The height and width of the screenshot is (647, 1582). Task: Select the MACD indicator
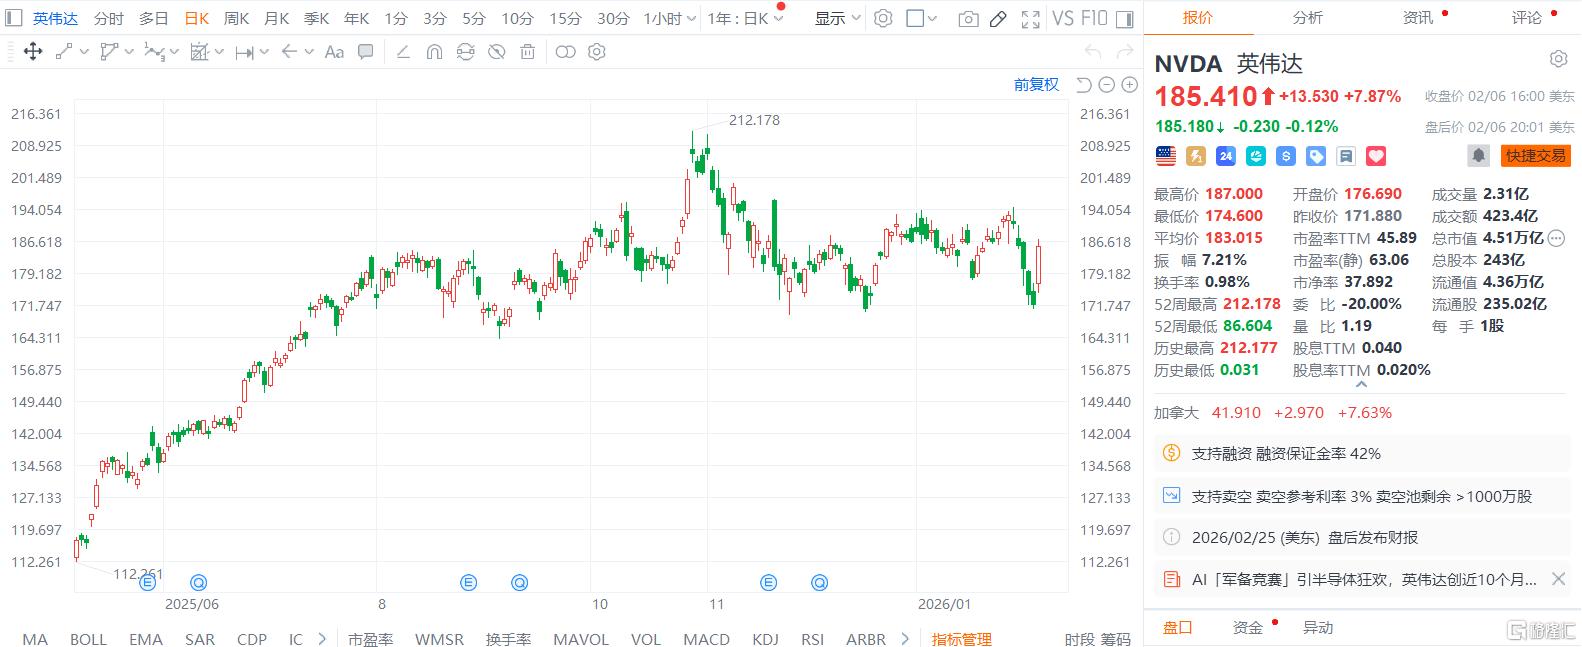coord(706,639)
